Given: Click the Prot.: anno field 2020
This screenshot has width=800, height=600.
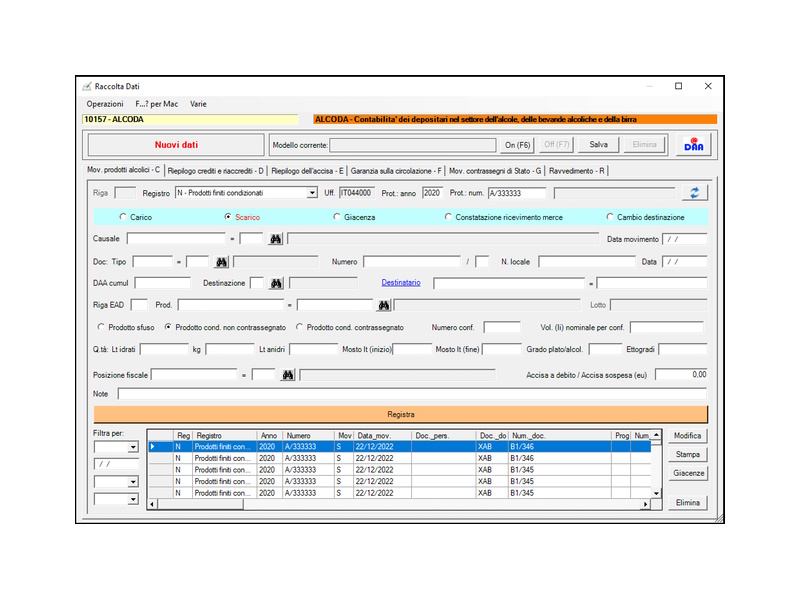Looking at the screenshot, I should [x=432, y=193].
